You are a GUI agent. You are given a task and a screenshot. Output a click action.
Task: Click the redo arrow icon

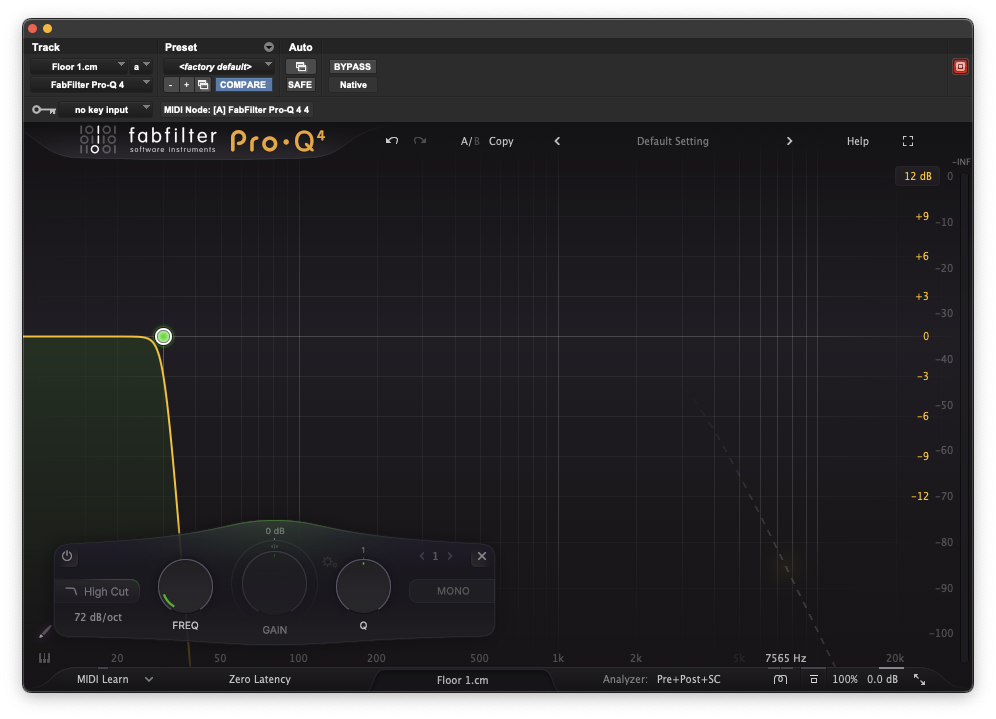click(x=420, y=141)
